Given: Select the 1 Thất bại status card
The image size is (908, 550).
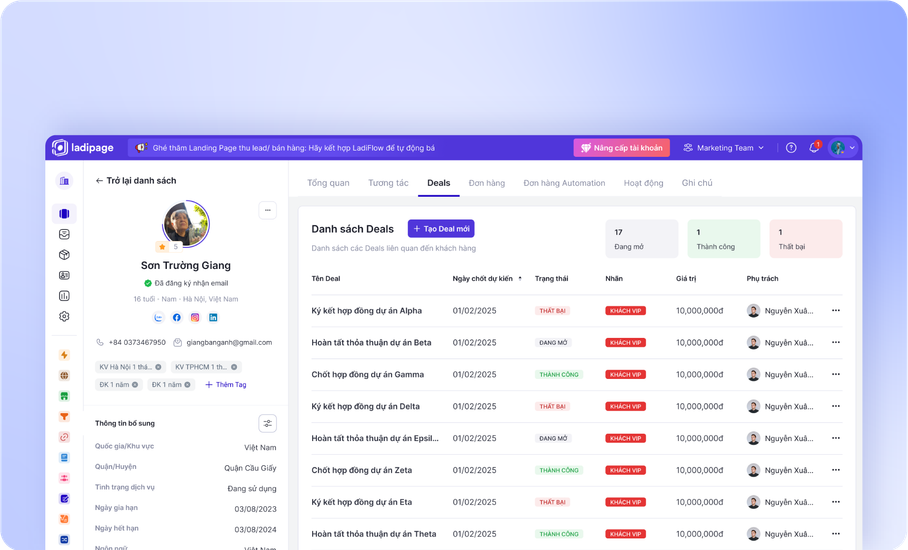Looking at the screenshot, I should 806,239.
